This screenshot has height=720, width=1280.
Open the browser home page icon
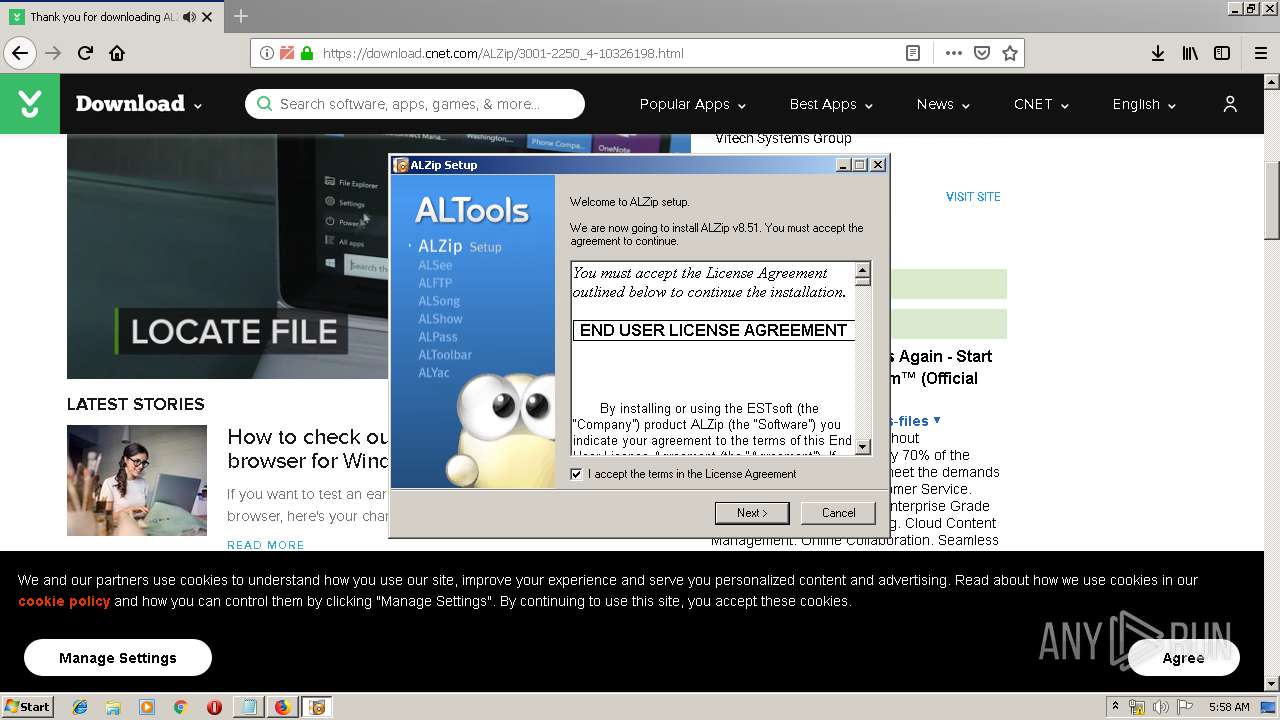click(x=117, y=53)
